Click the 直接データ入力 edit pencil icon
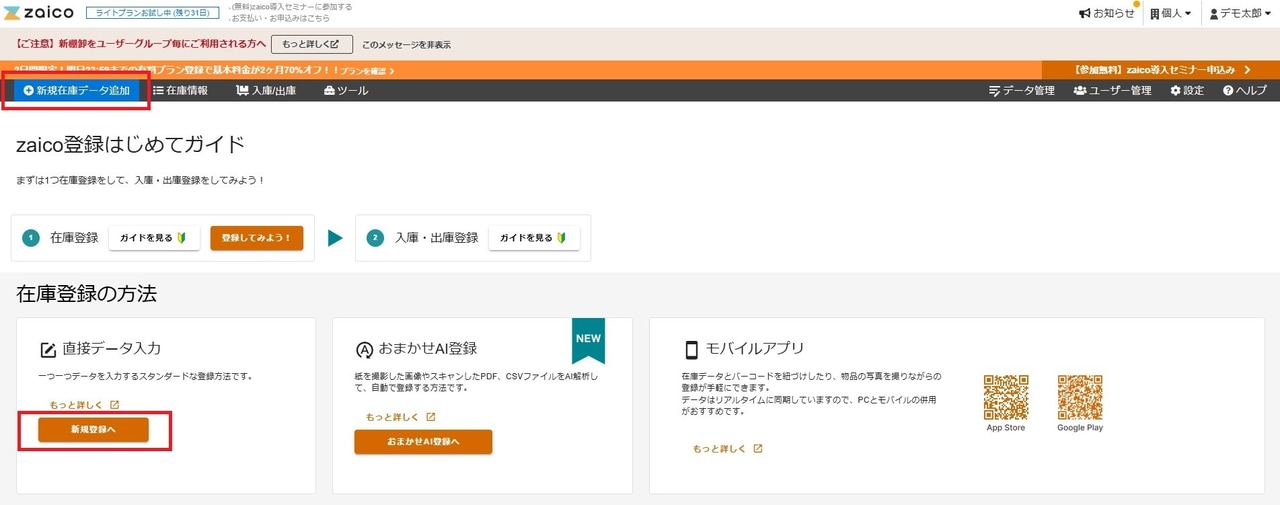Screen dimensions: 1280x505 click(47, 349)
